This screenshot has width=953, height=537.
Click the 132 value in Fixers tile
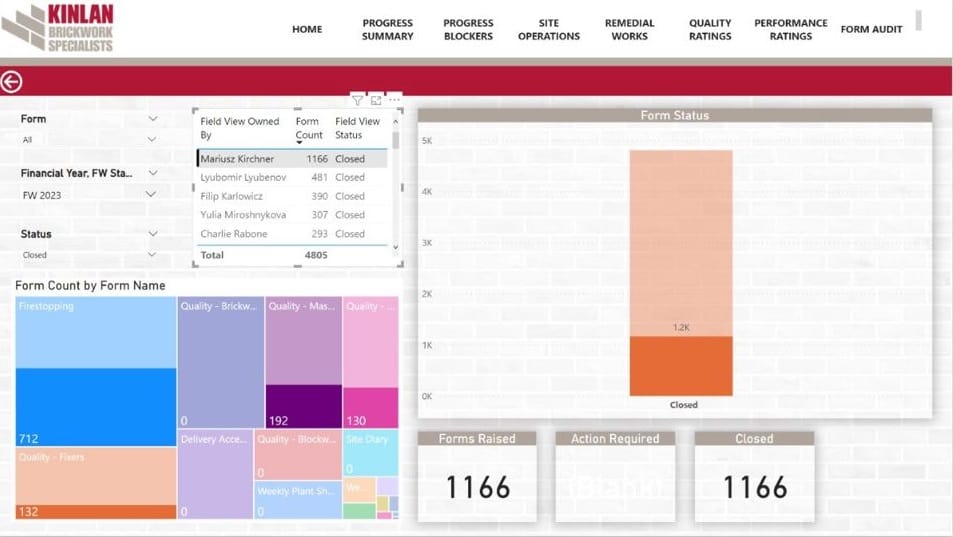29,511
